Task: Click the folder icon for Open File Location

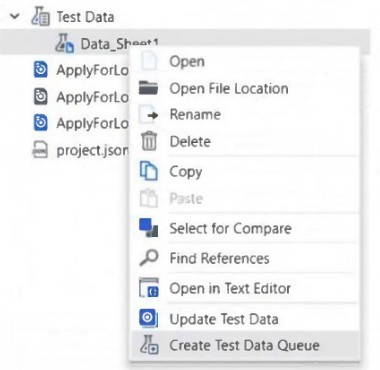Action: (148, 88)
